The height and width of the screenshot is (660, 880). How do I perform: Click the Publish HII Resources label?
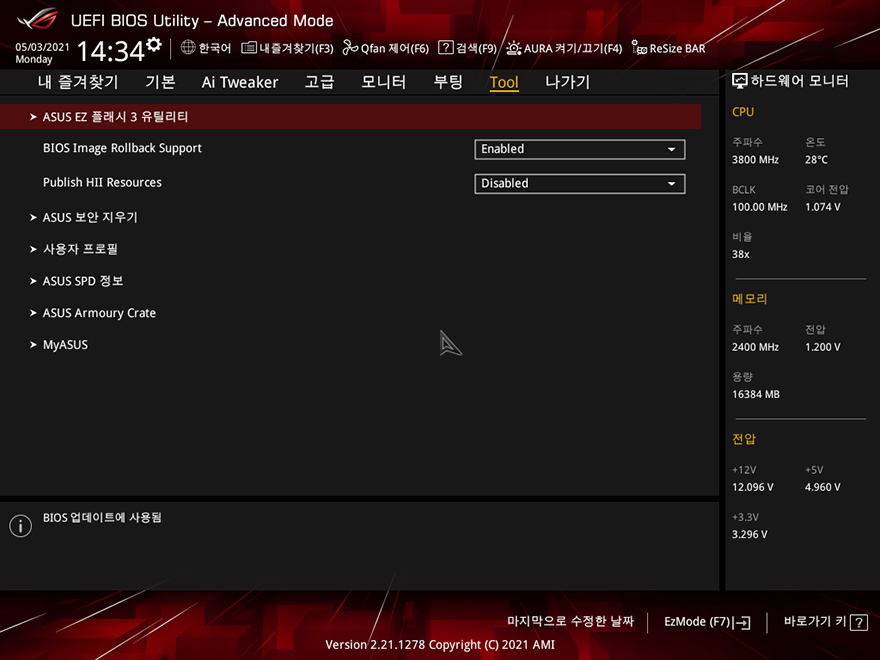(102, 182)
